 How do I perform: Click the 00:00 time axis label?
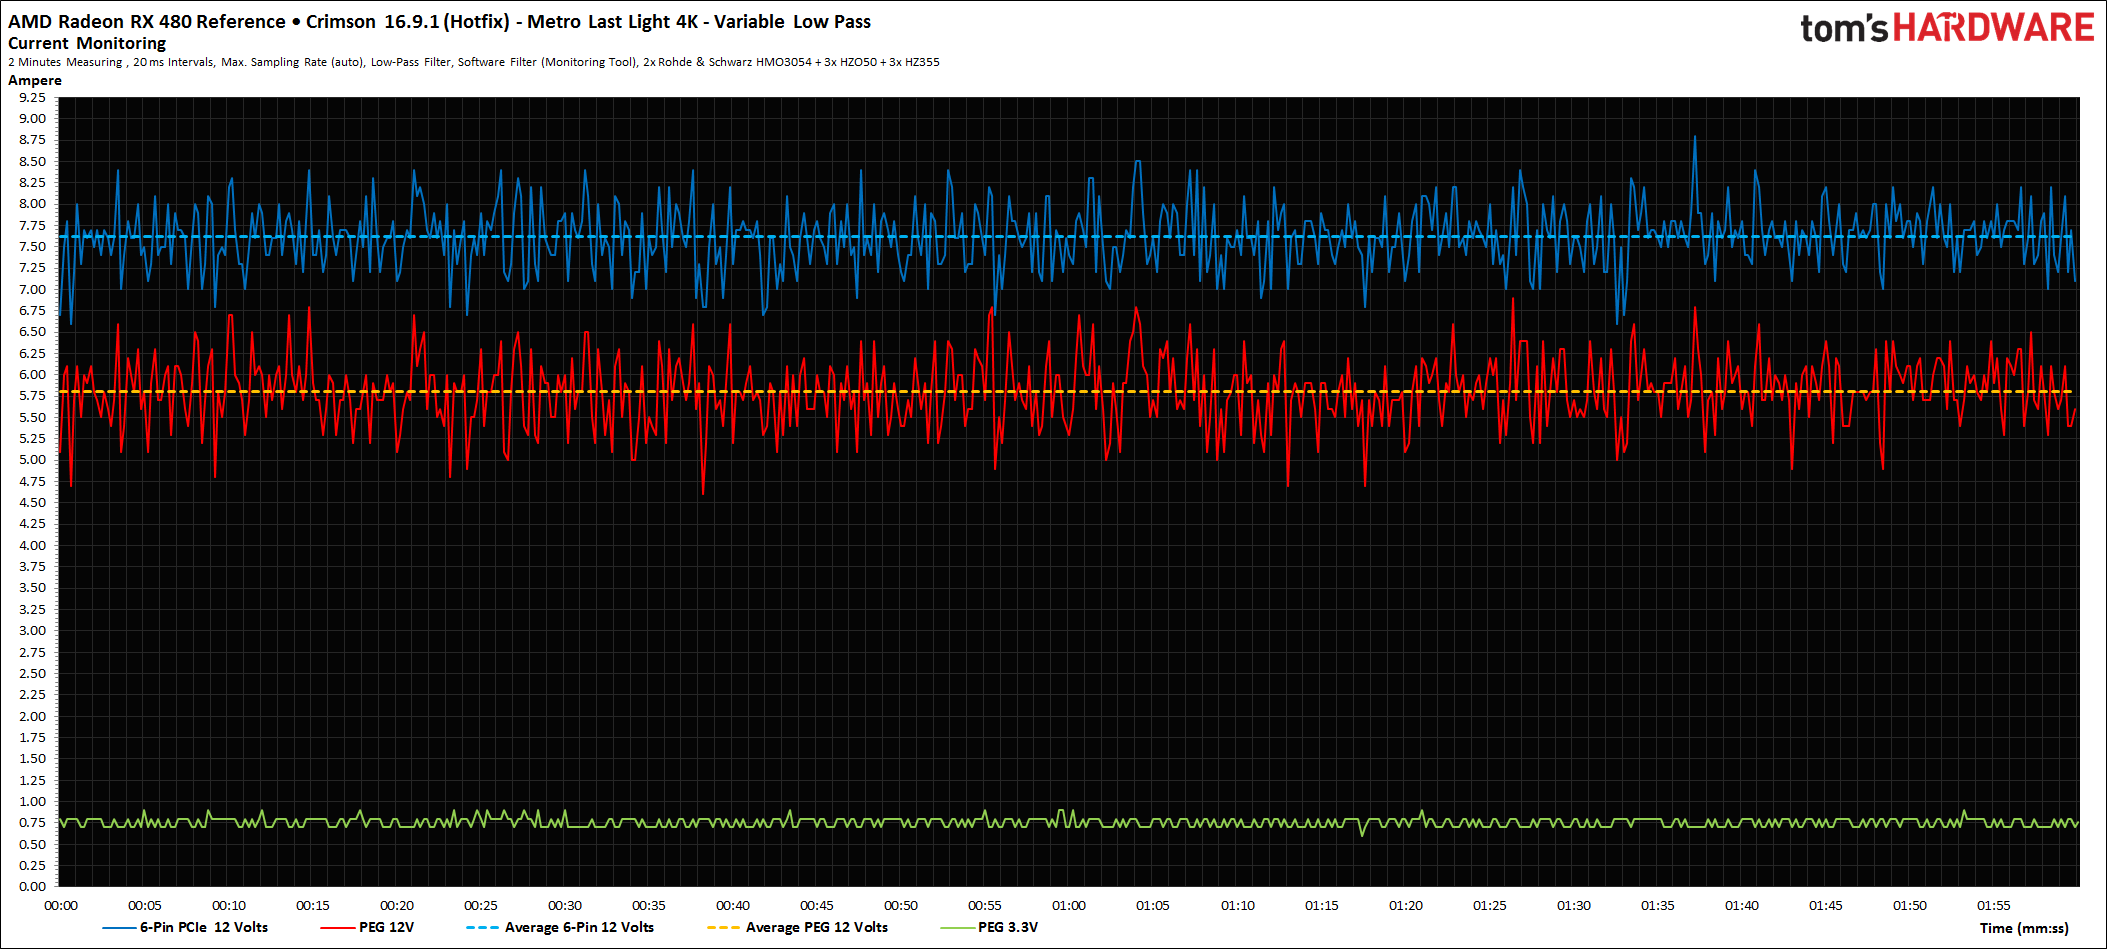pyautogui.click(x=61, y=905)
